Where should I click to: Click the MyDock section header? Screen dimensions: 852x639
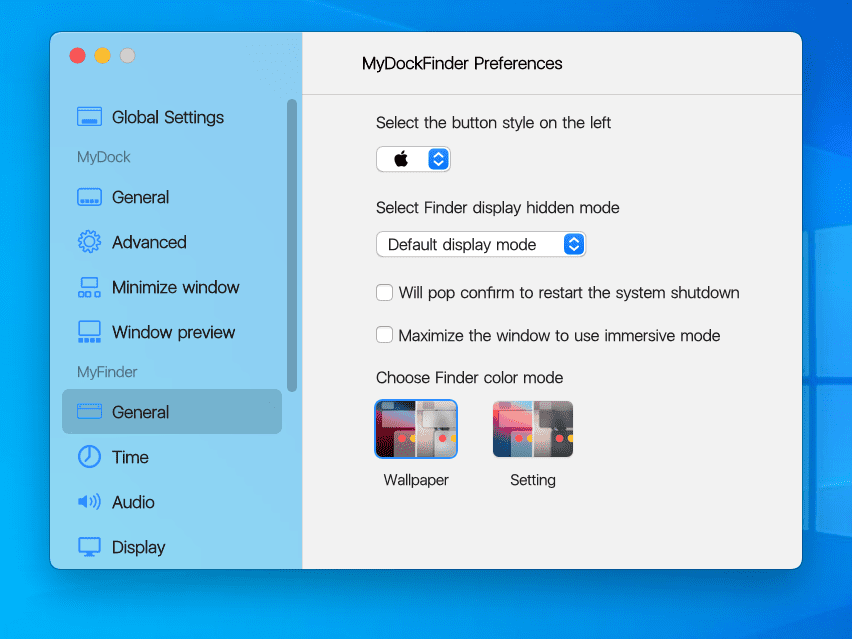tap(103, 157)
